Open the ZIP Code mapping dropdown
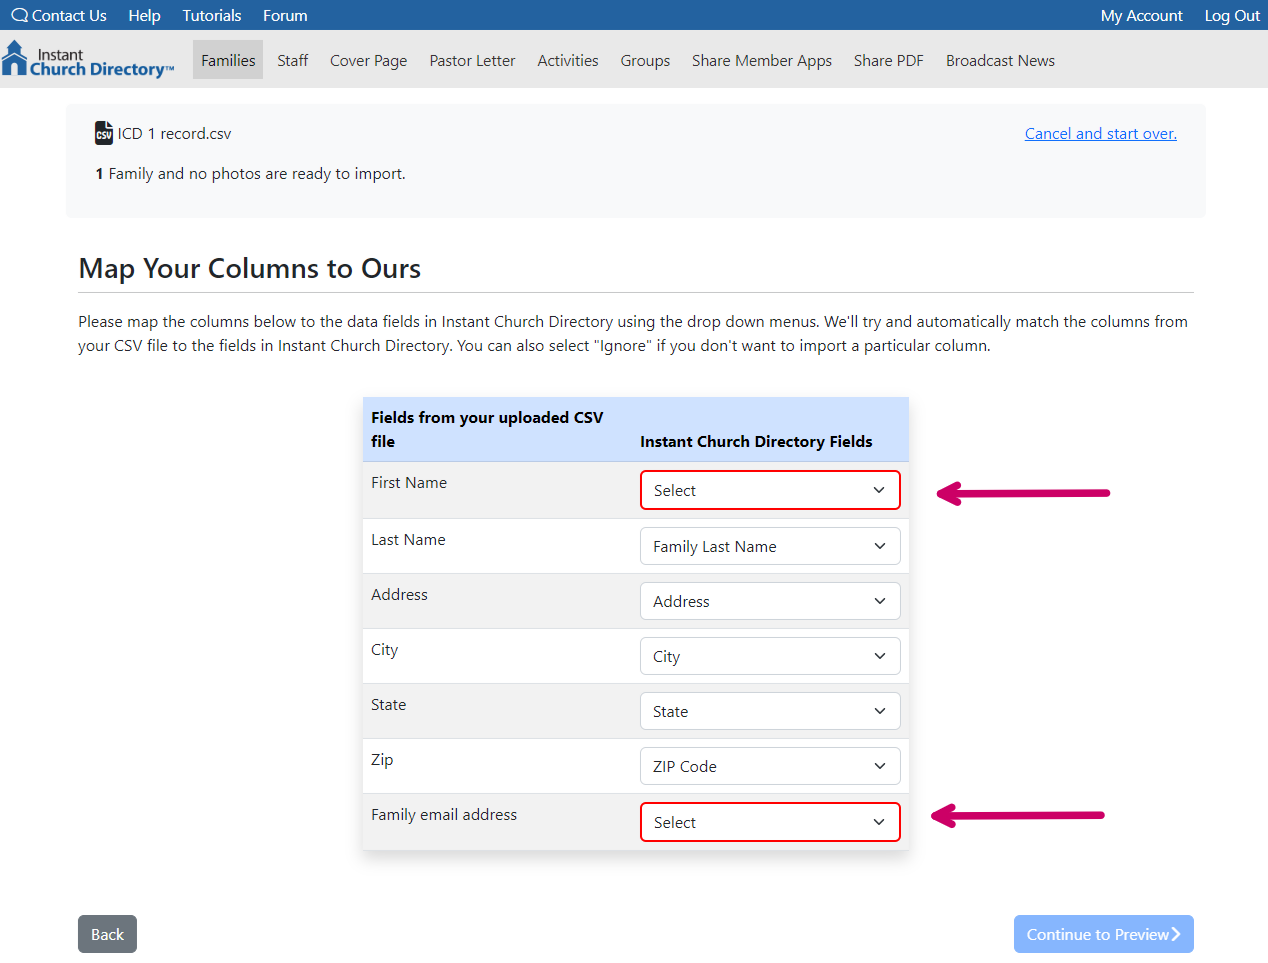Image resolution: width=1268 pixels, height=963 pixels. point(770,766)
